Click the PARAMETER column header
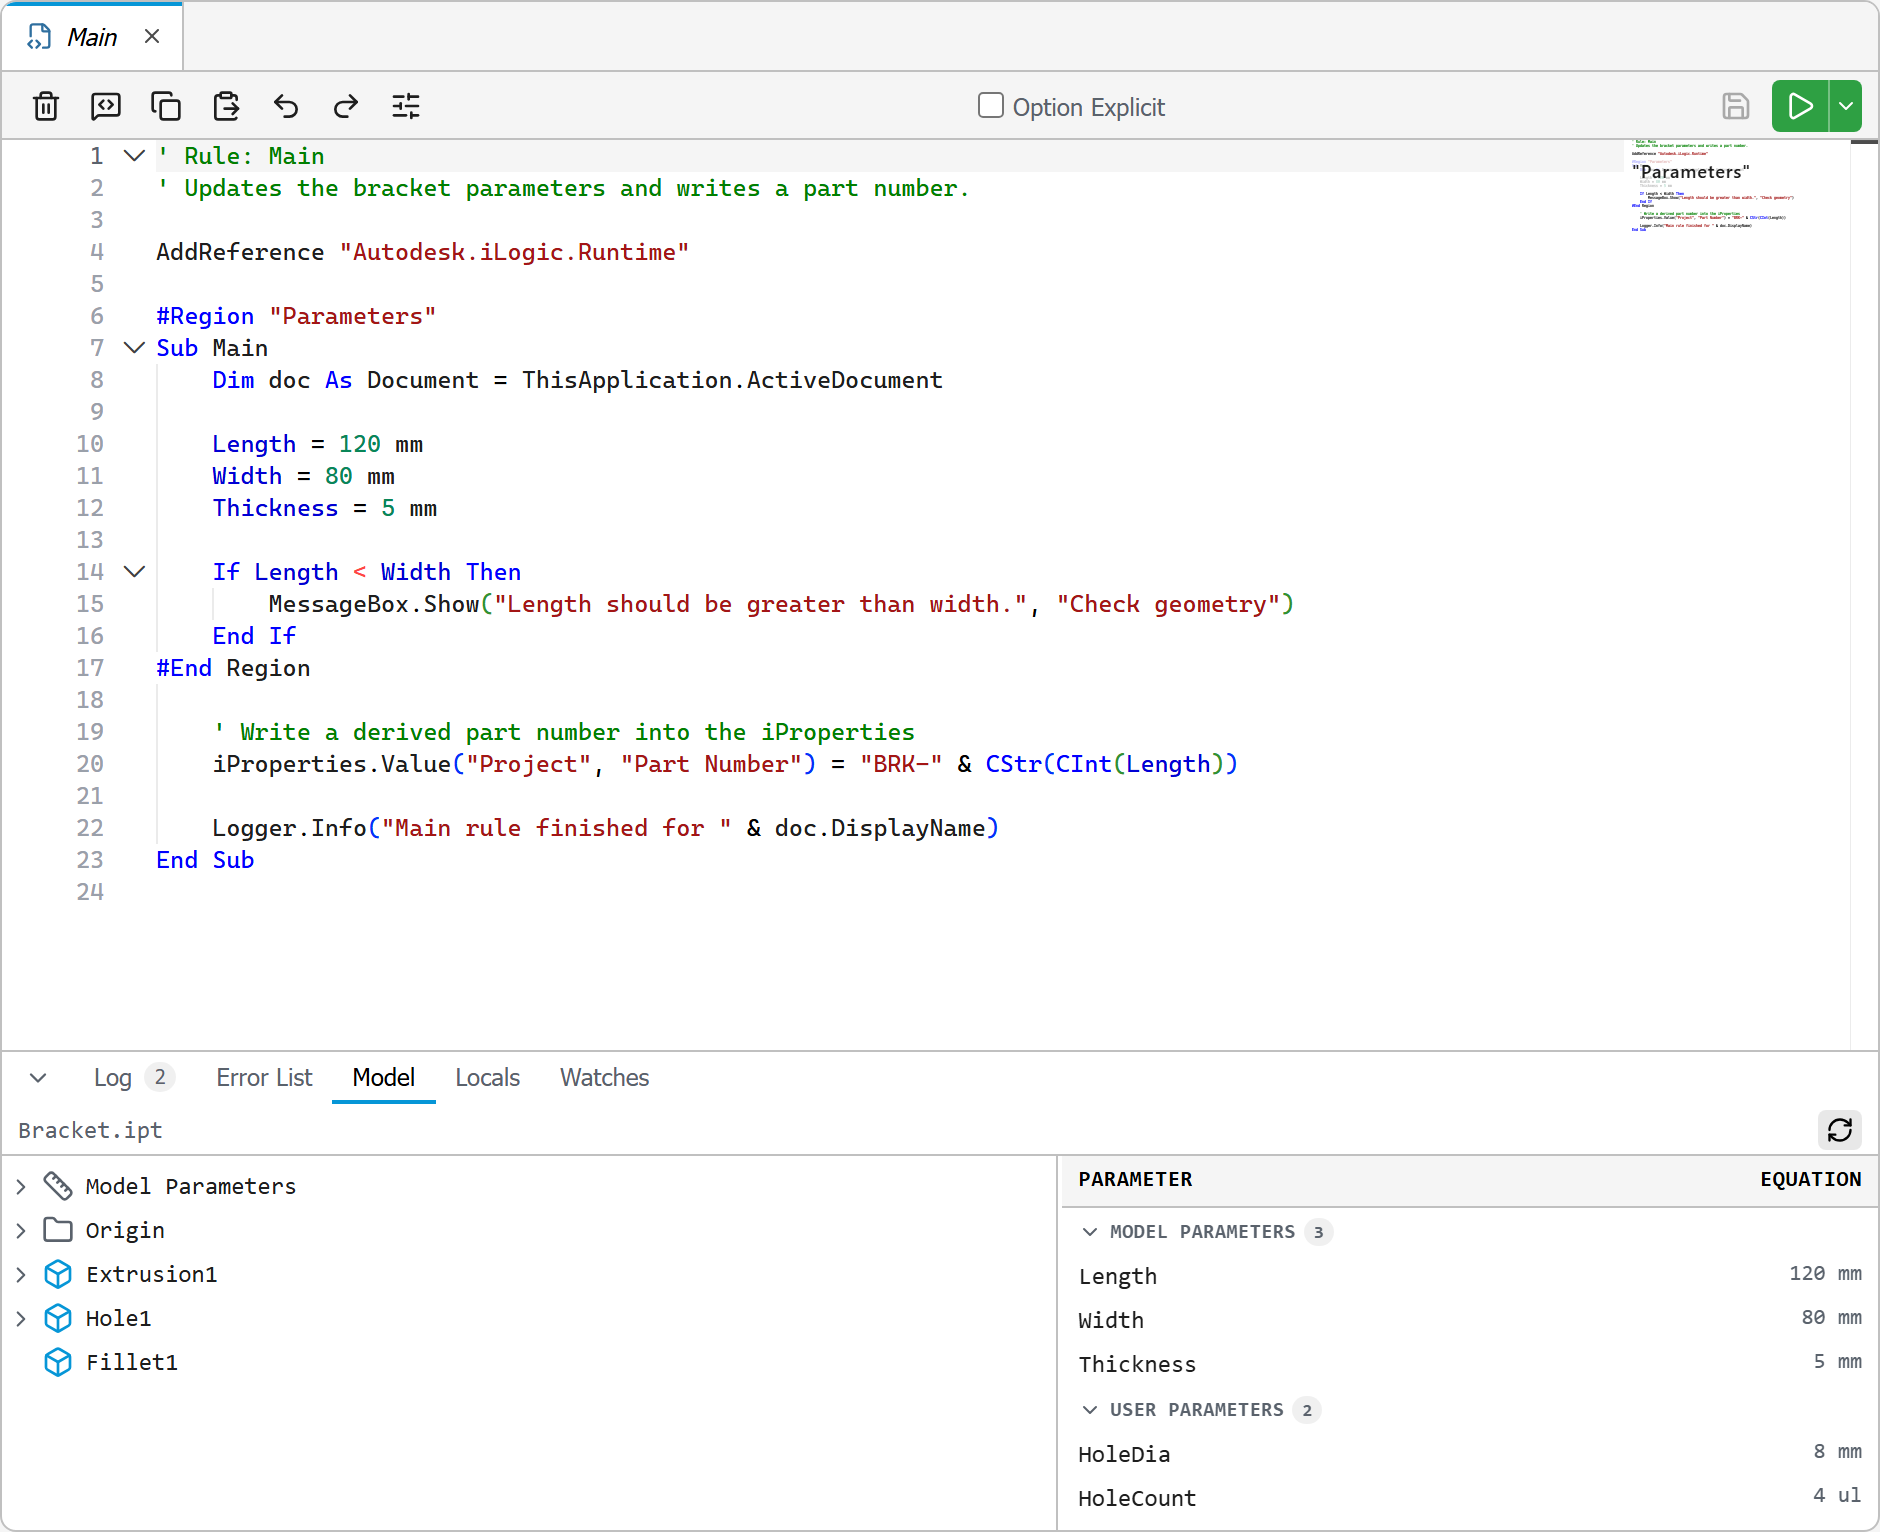 pyautogui.click(x=1135, y=1180)
